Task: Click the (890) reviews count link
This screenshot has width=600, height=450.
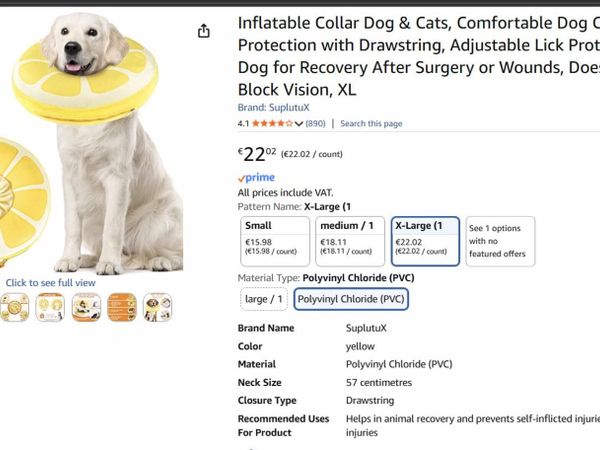Action: coord(316,124)
